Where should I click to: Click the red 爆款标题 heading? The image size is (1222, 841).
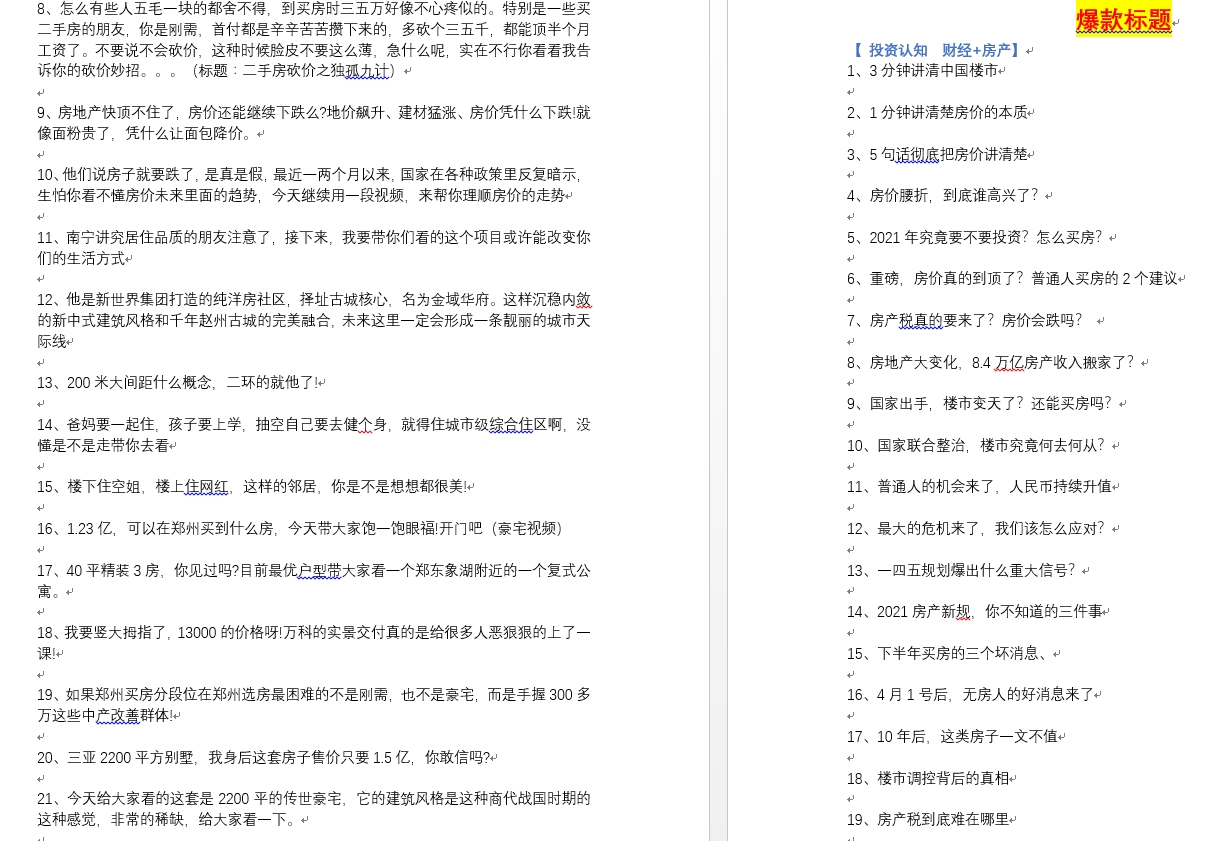point(1122,20)
